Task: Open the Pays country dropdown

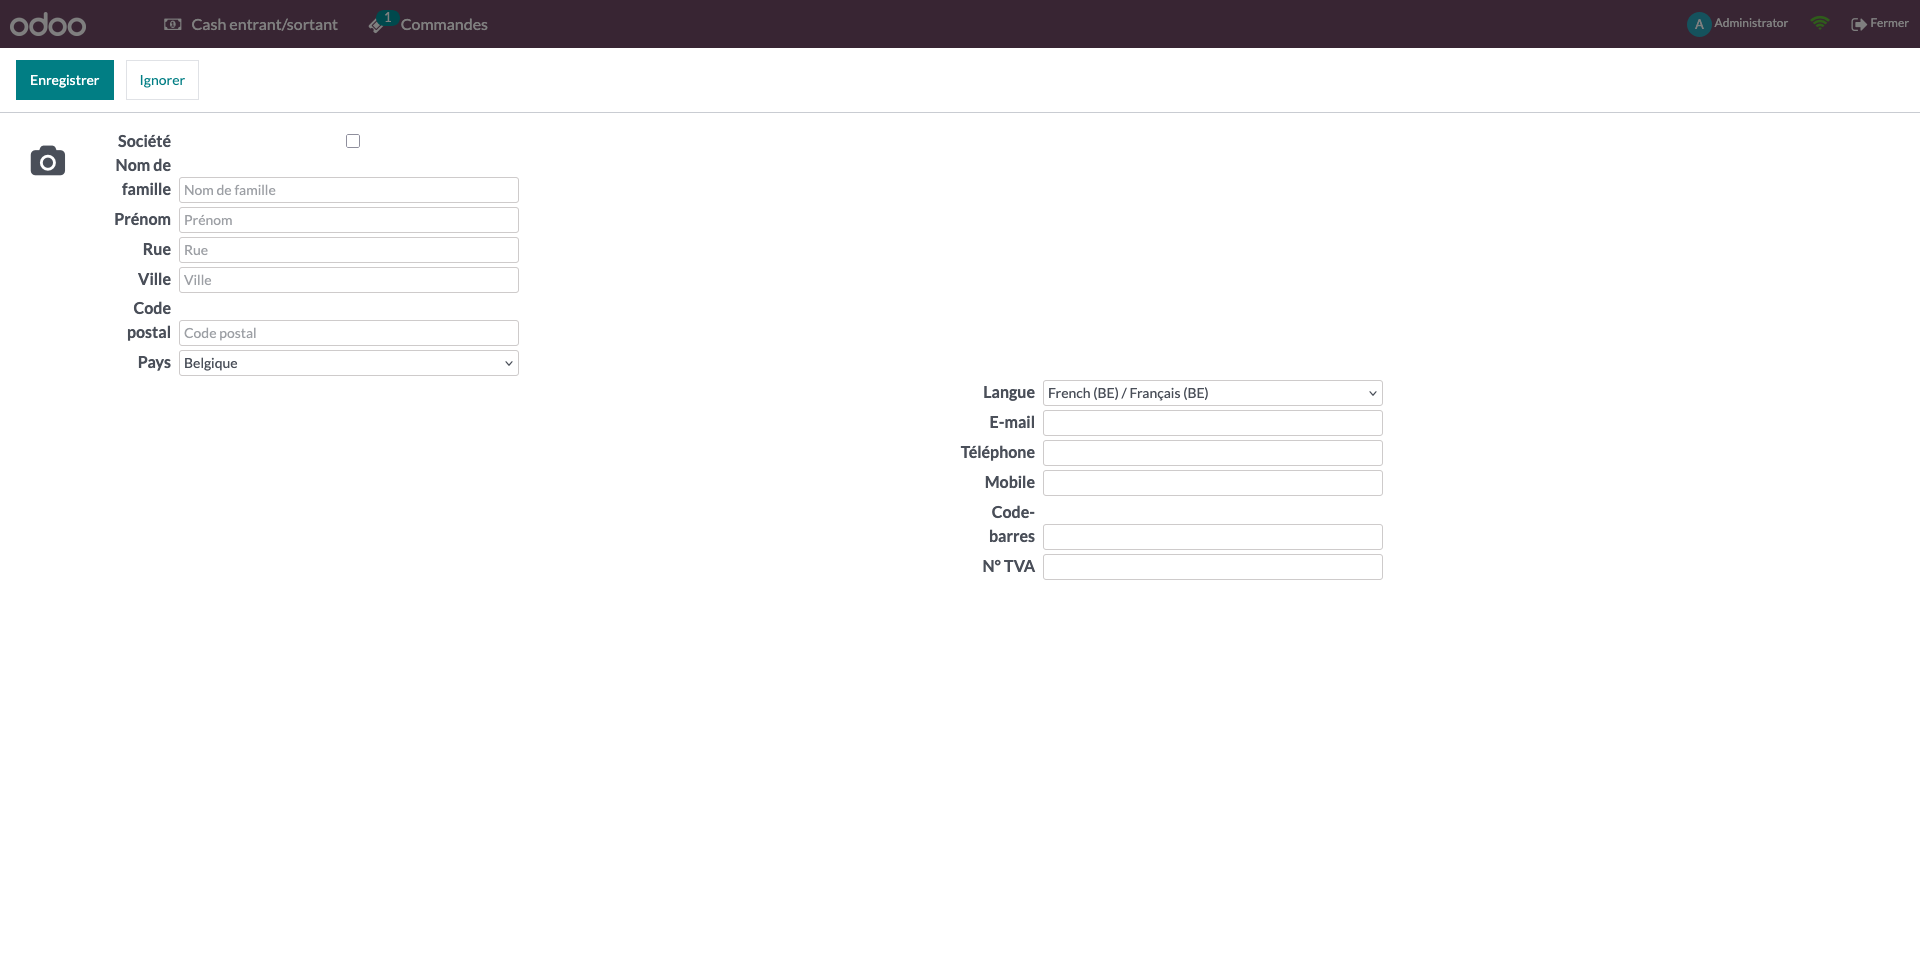Action: 348,363
